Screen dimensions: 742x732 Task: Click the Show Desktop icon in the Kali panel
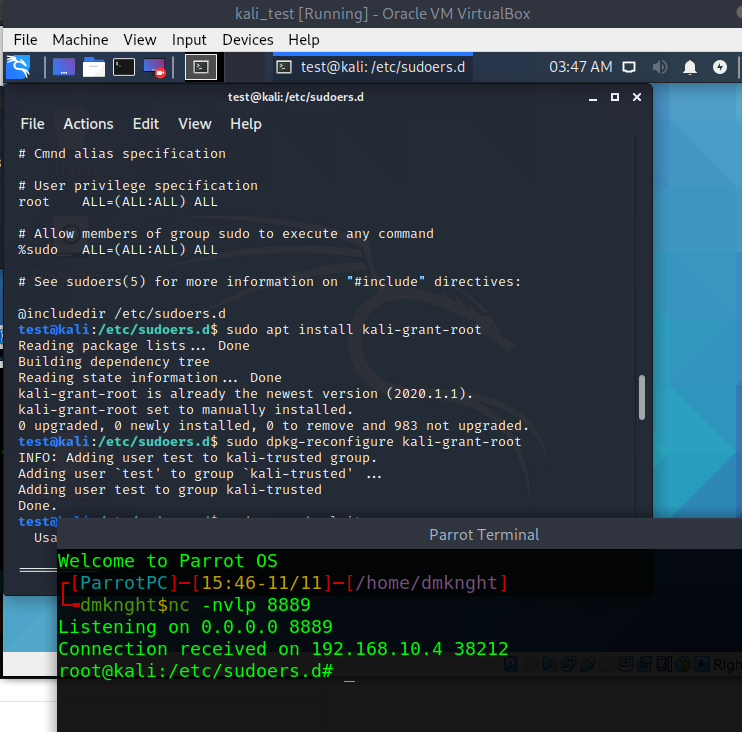(64, 67)
